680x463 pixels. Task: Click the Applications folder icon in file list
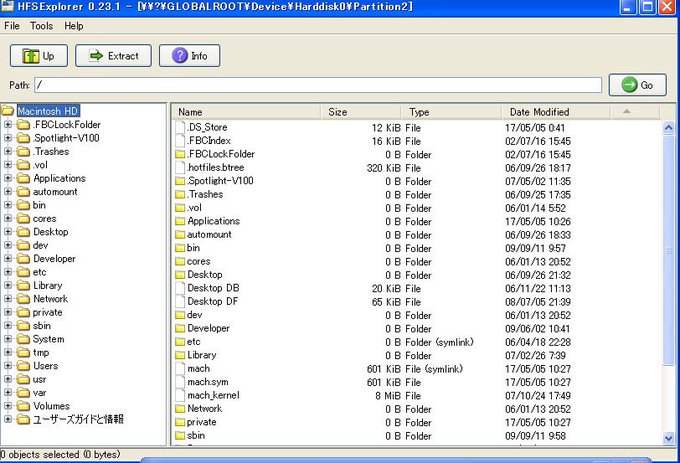click(x=180, y=222)
